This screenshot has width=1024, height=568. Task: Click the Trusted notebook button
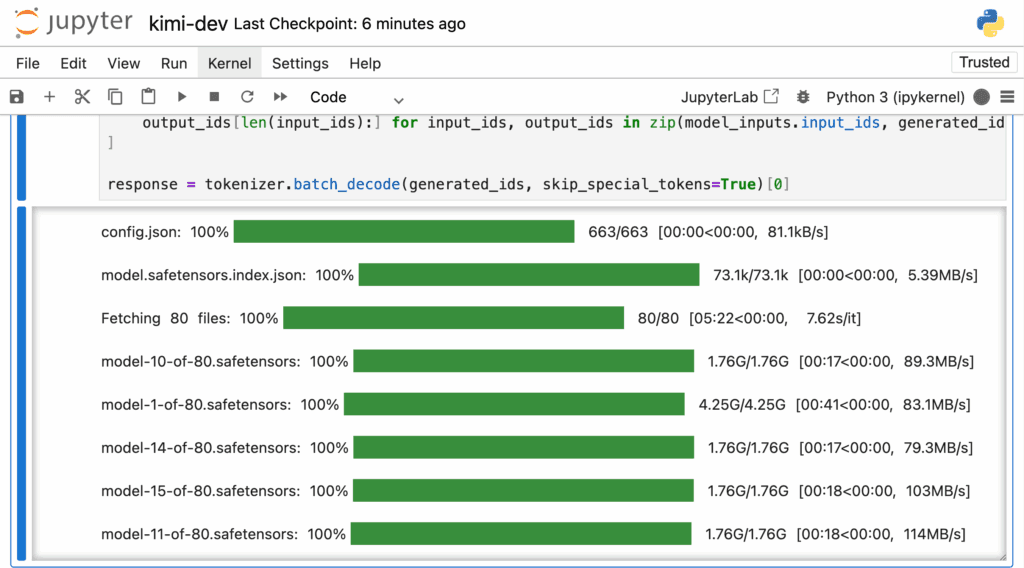pyautogui.click(x=984, y=63)
